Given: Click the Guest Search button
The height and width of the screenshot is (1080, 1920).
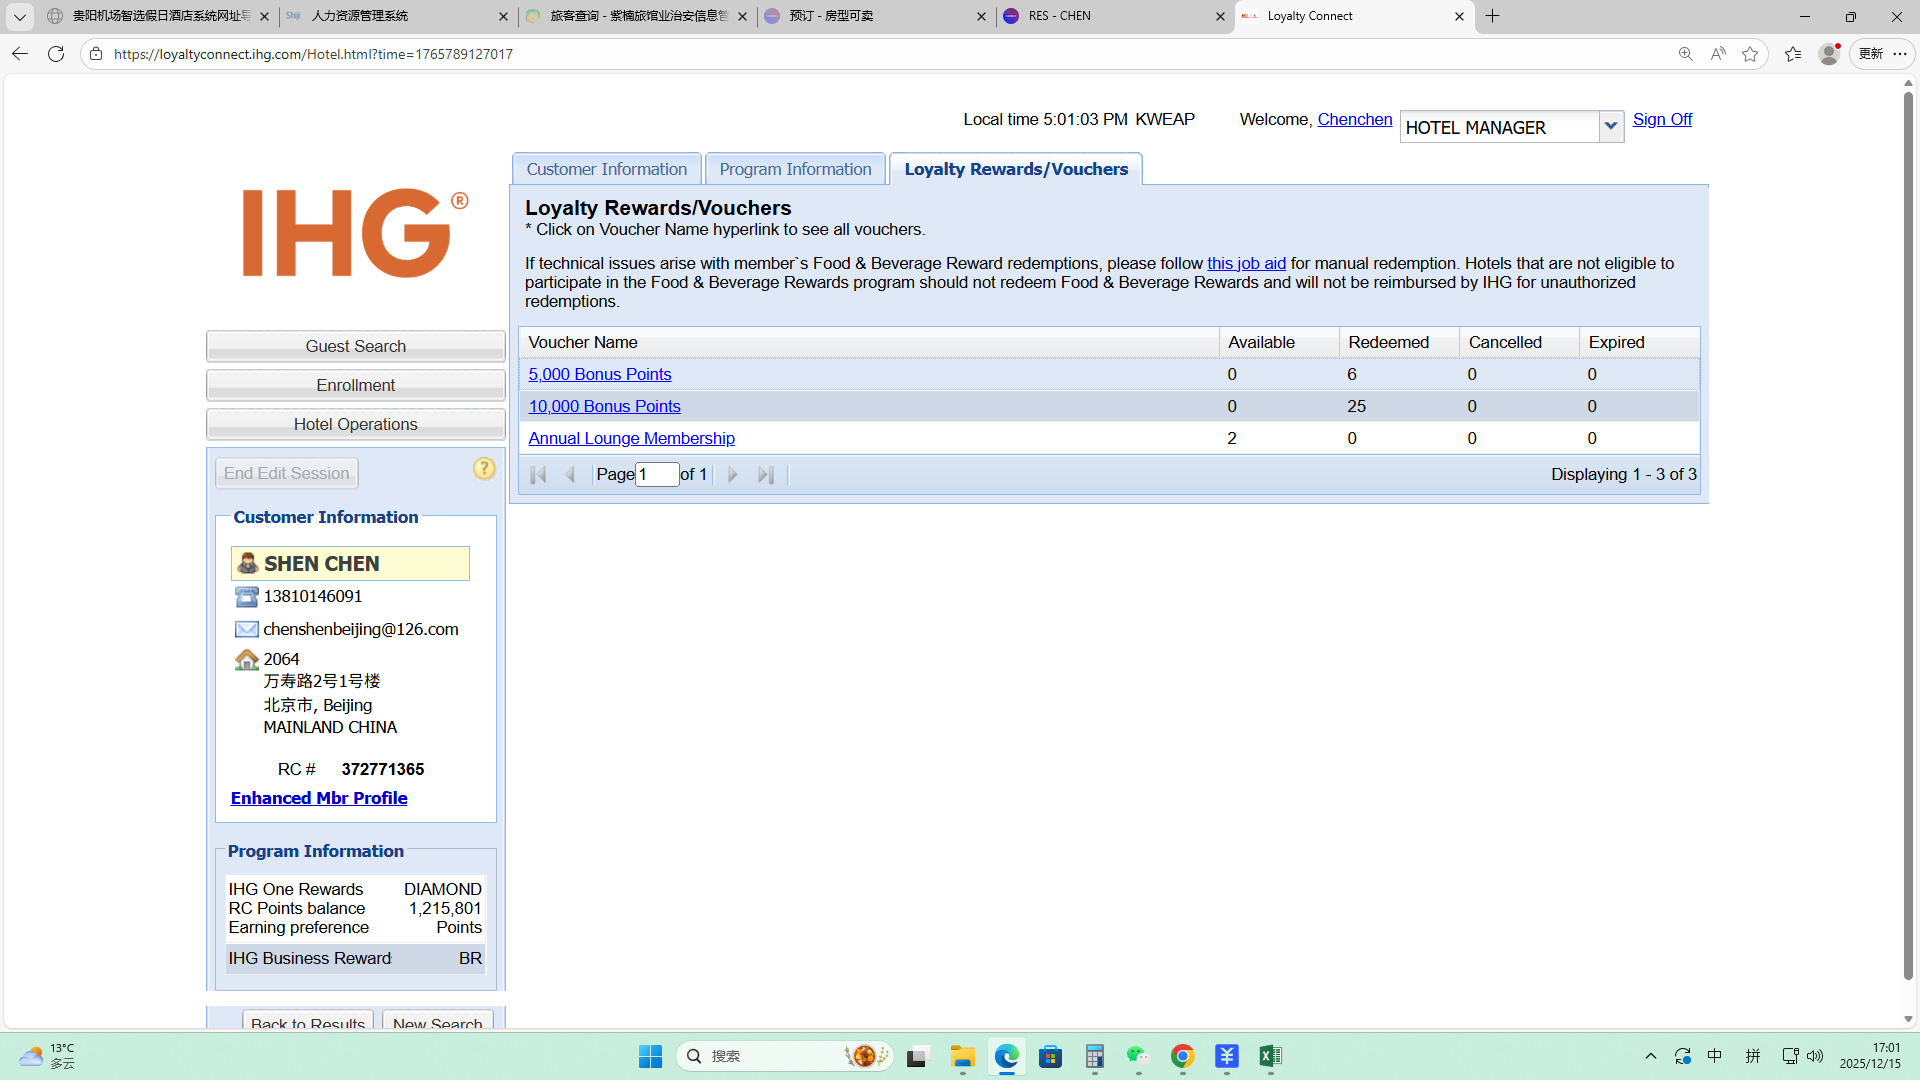Looking at the screenshot, I should tap(355, 346).
